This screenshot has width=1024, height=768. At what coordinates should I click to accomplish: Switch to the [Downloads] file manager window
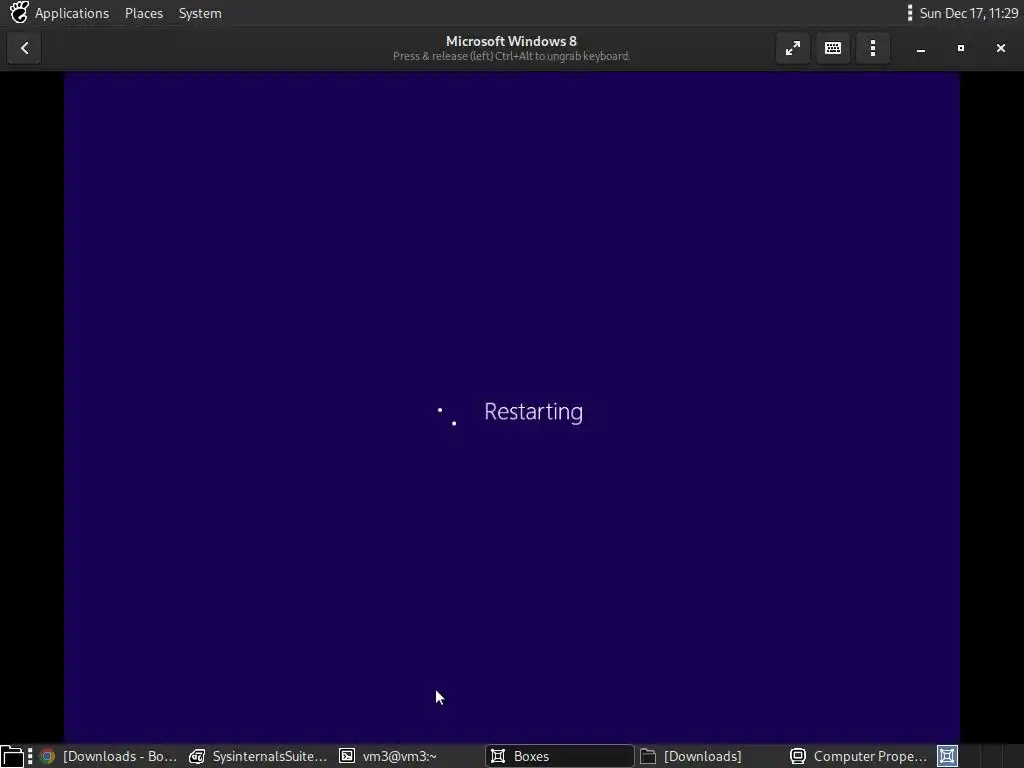pos(707,756)
